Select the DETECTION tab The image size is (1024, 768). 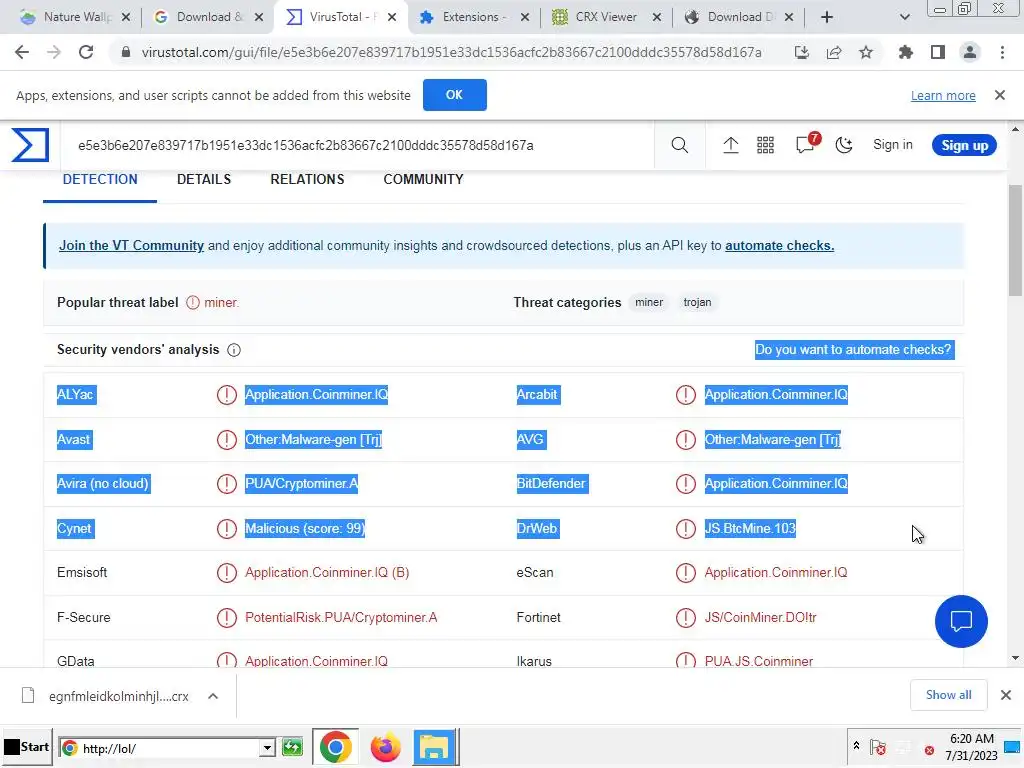pos(100,179)
